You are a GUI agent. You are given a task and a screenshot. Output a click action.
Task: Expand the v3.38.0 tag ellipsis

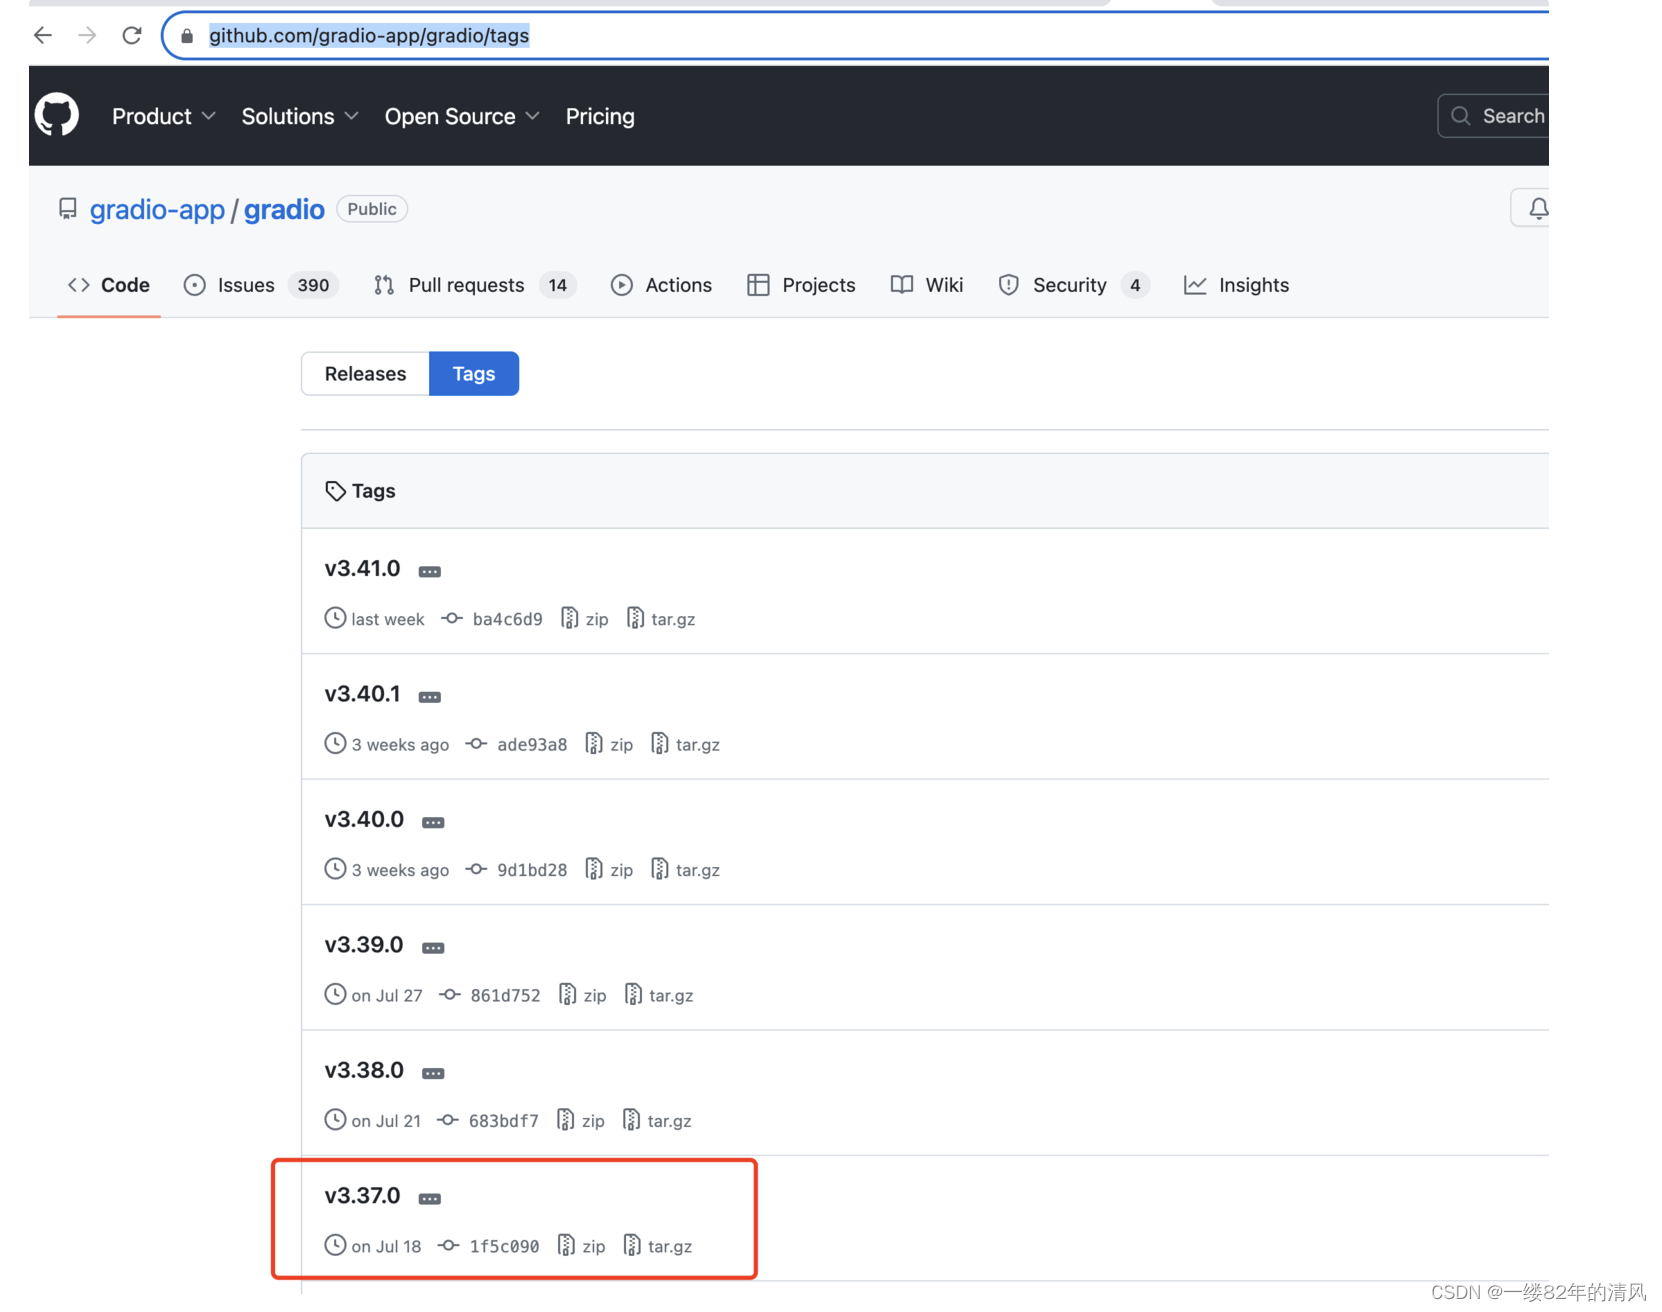click(432, 1073)
